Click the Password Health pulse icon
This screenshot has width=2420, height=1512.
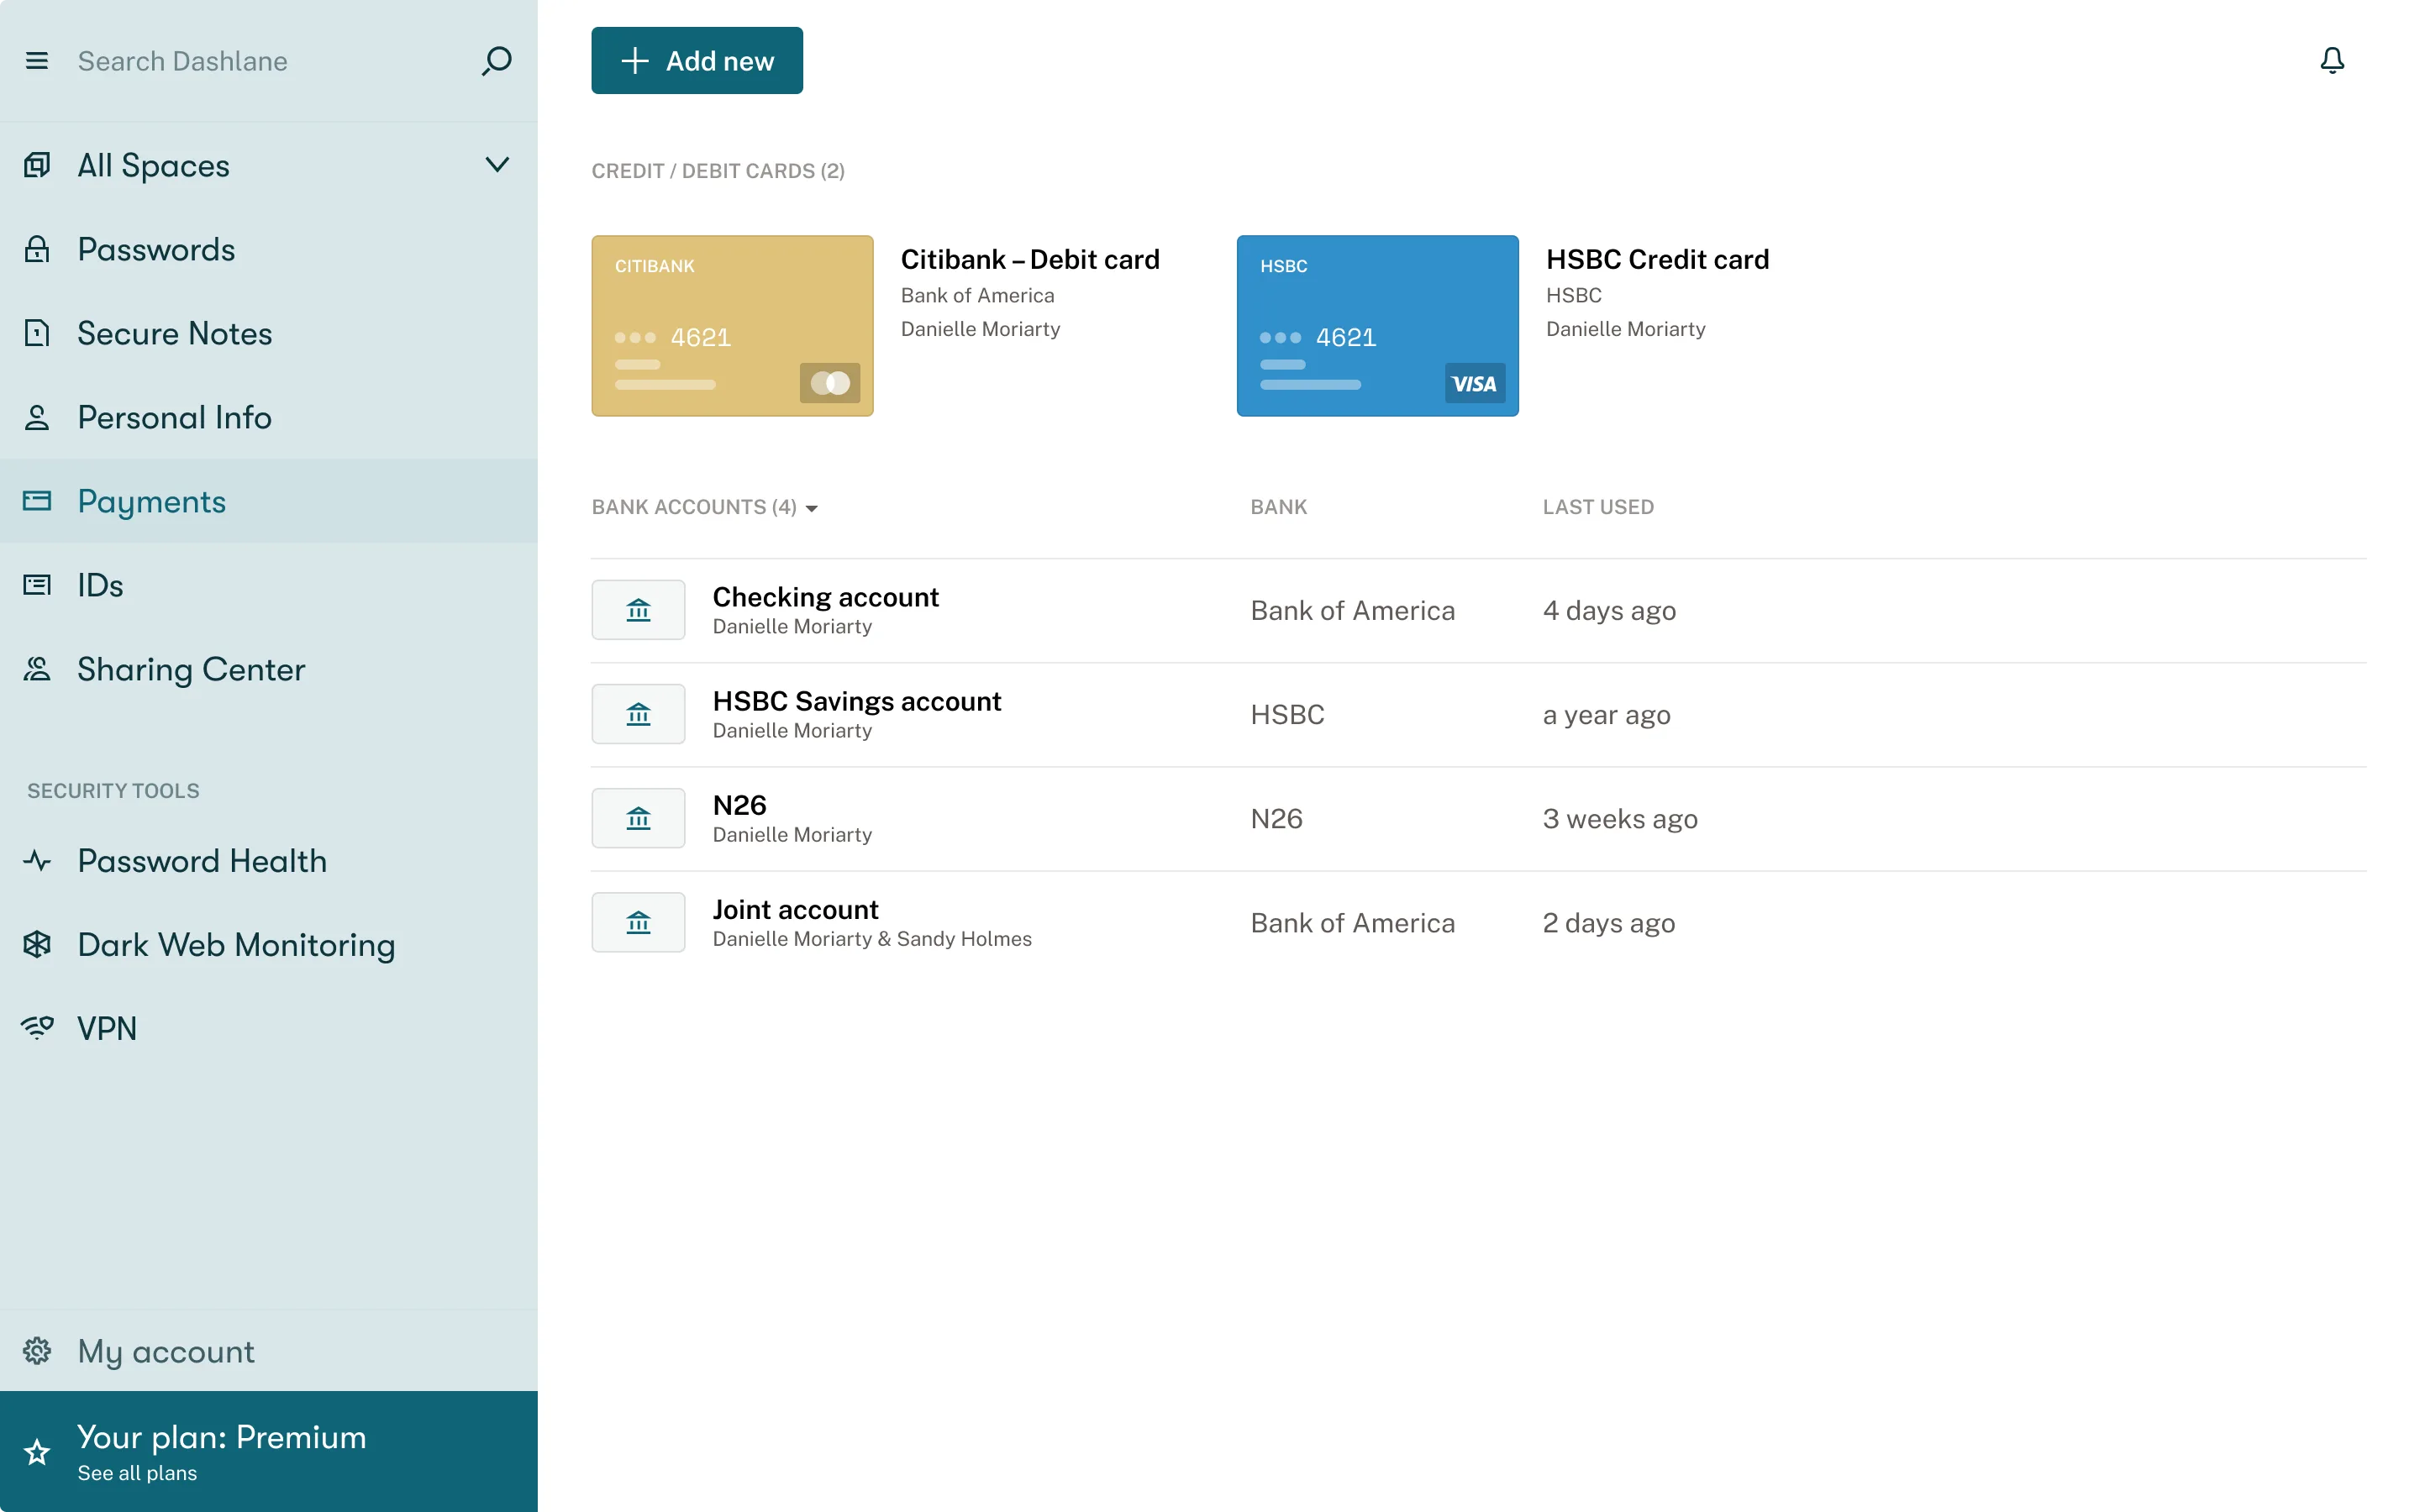tap(37, 861)
